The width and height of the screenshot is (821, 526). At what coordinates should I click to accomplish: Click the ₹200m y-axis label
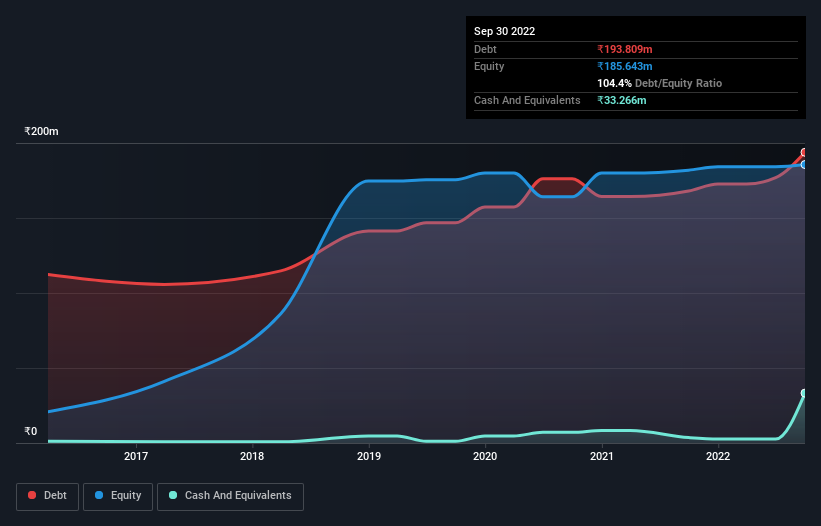[x=41, y=131]
